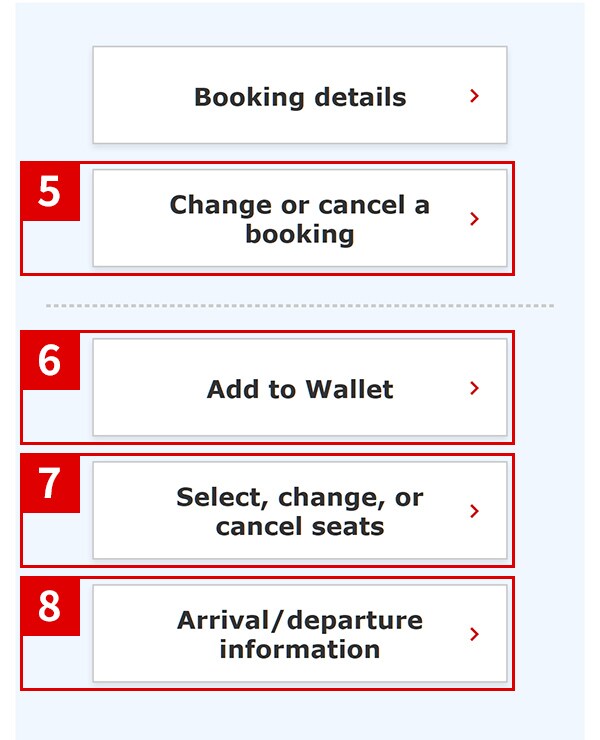Screen dimensions: 600x740
Task: Click the 'cancel seats' text line
Action: pyautogui.click(x=300, y=526)
